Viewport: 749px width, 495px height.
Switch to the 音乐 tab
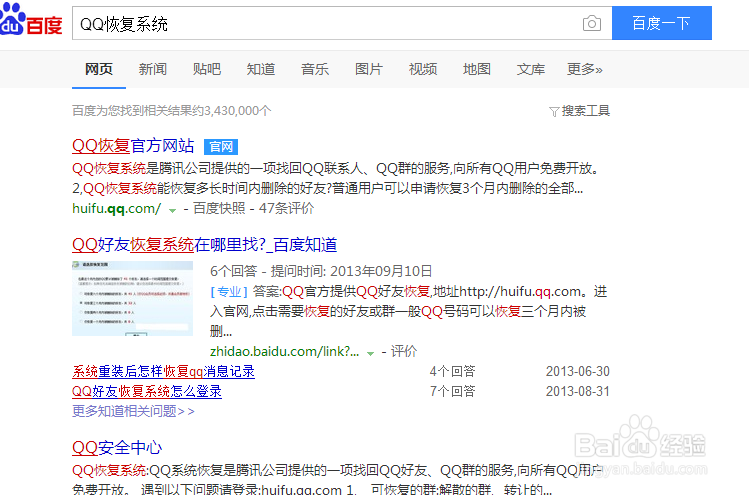(x=315, y=69)
